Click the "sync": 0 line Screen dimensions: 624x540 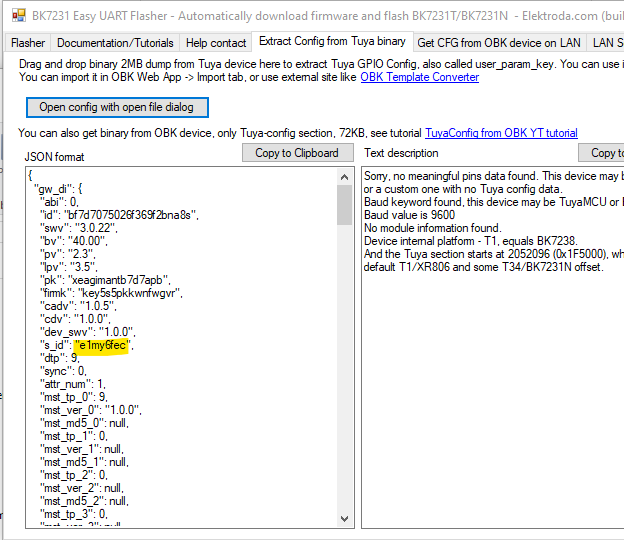coord(63,371)
